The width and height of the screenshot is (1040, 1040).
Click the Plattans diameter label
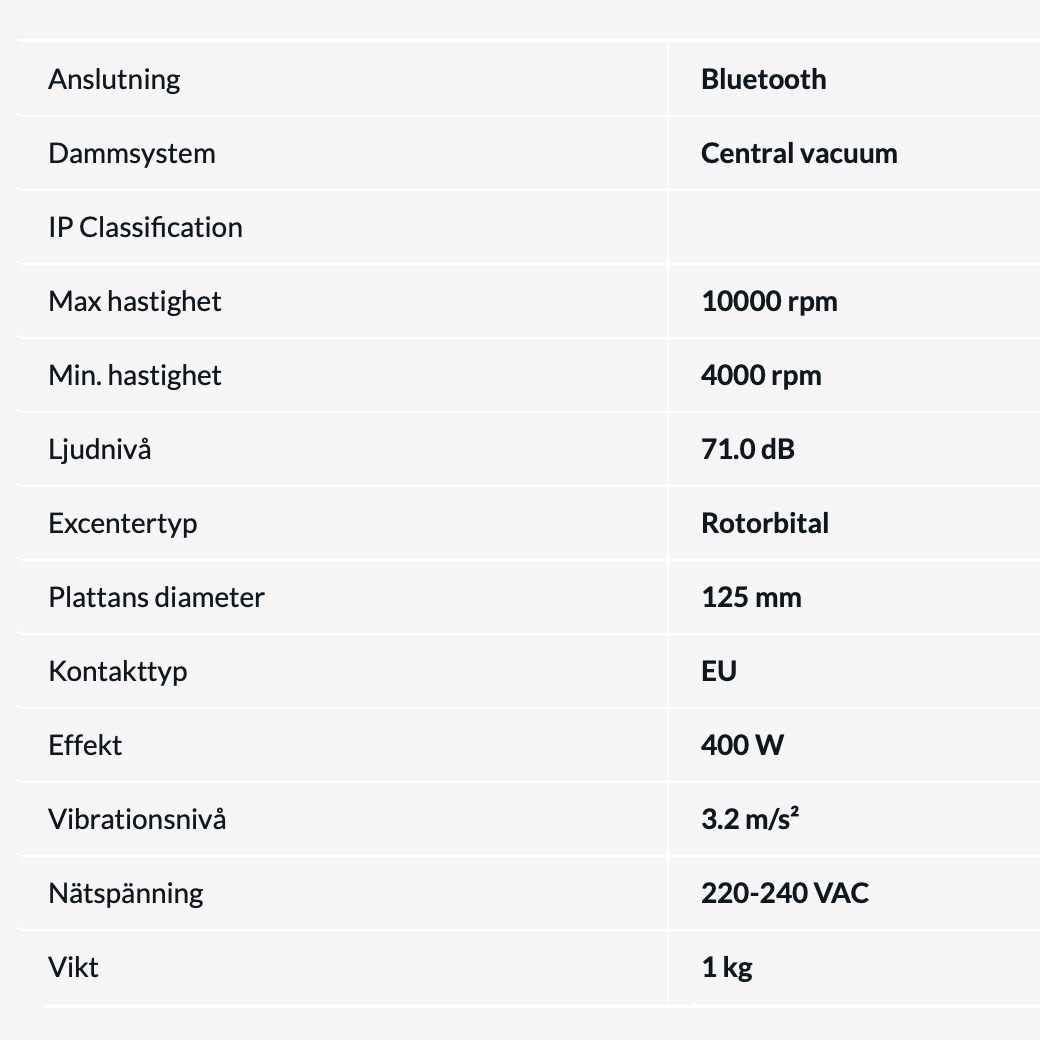tap(157, 598)
